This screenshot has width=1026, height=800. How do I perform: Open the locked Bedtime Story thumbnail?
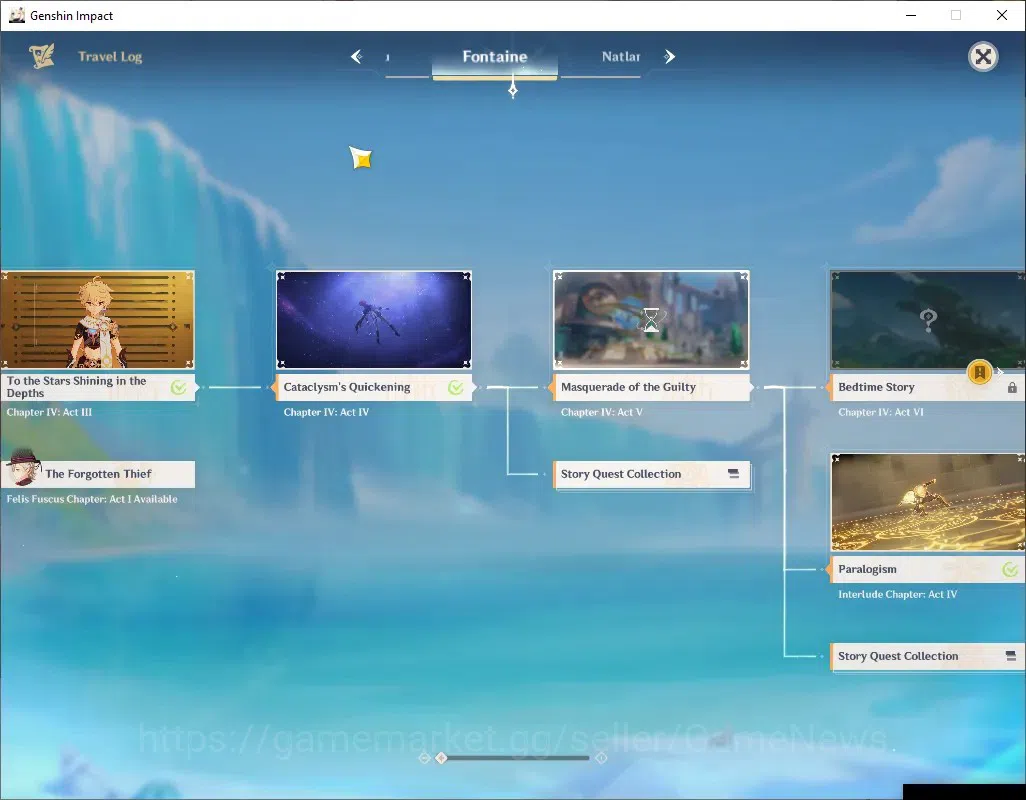[x=928, y=320]
